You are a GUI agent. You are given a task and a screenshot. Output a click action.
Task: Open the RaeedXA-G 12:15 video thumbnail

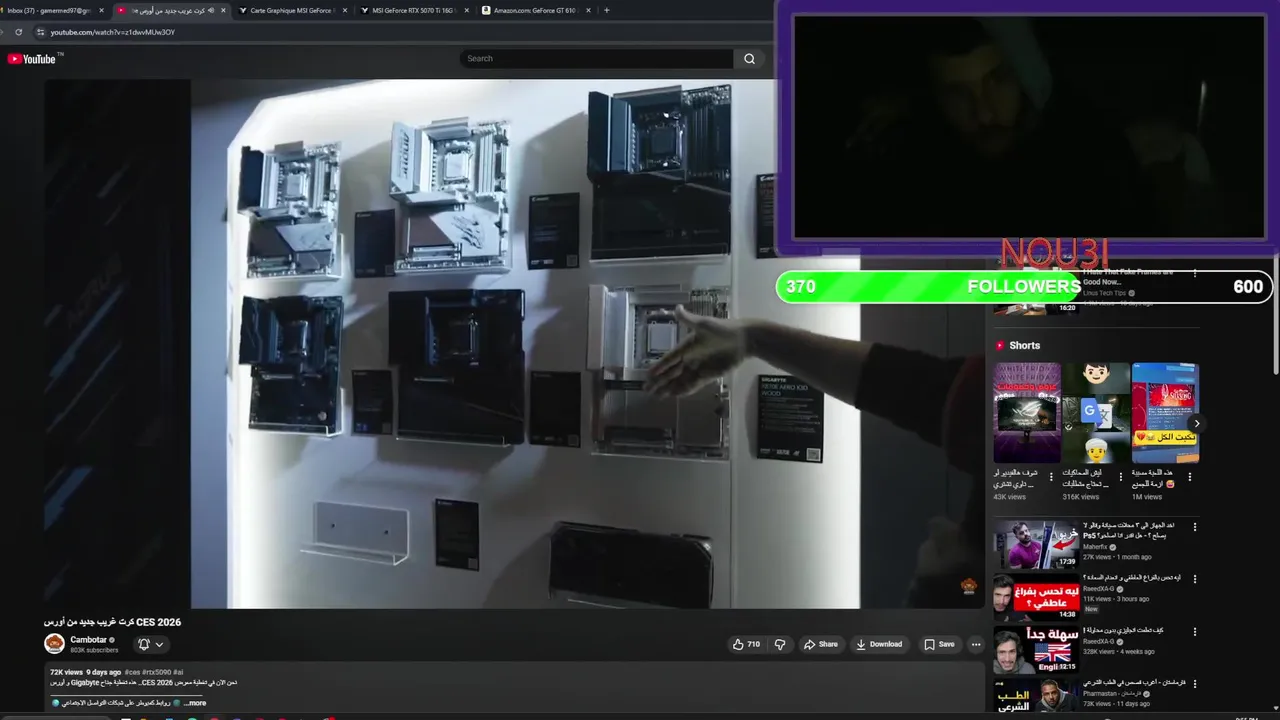(x=1035, y=649)
